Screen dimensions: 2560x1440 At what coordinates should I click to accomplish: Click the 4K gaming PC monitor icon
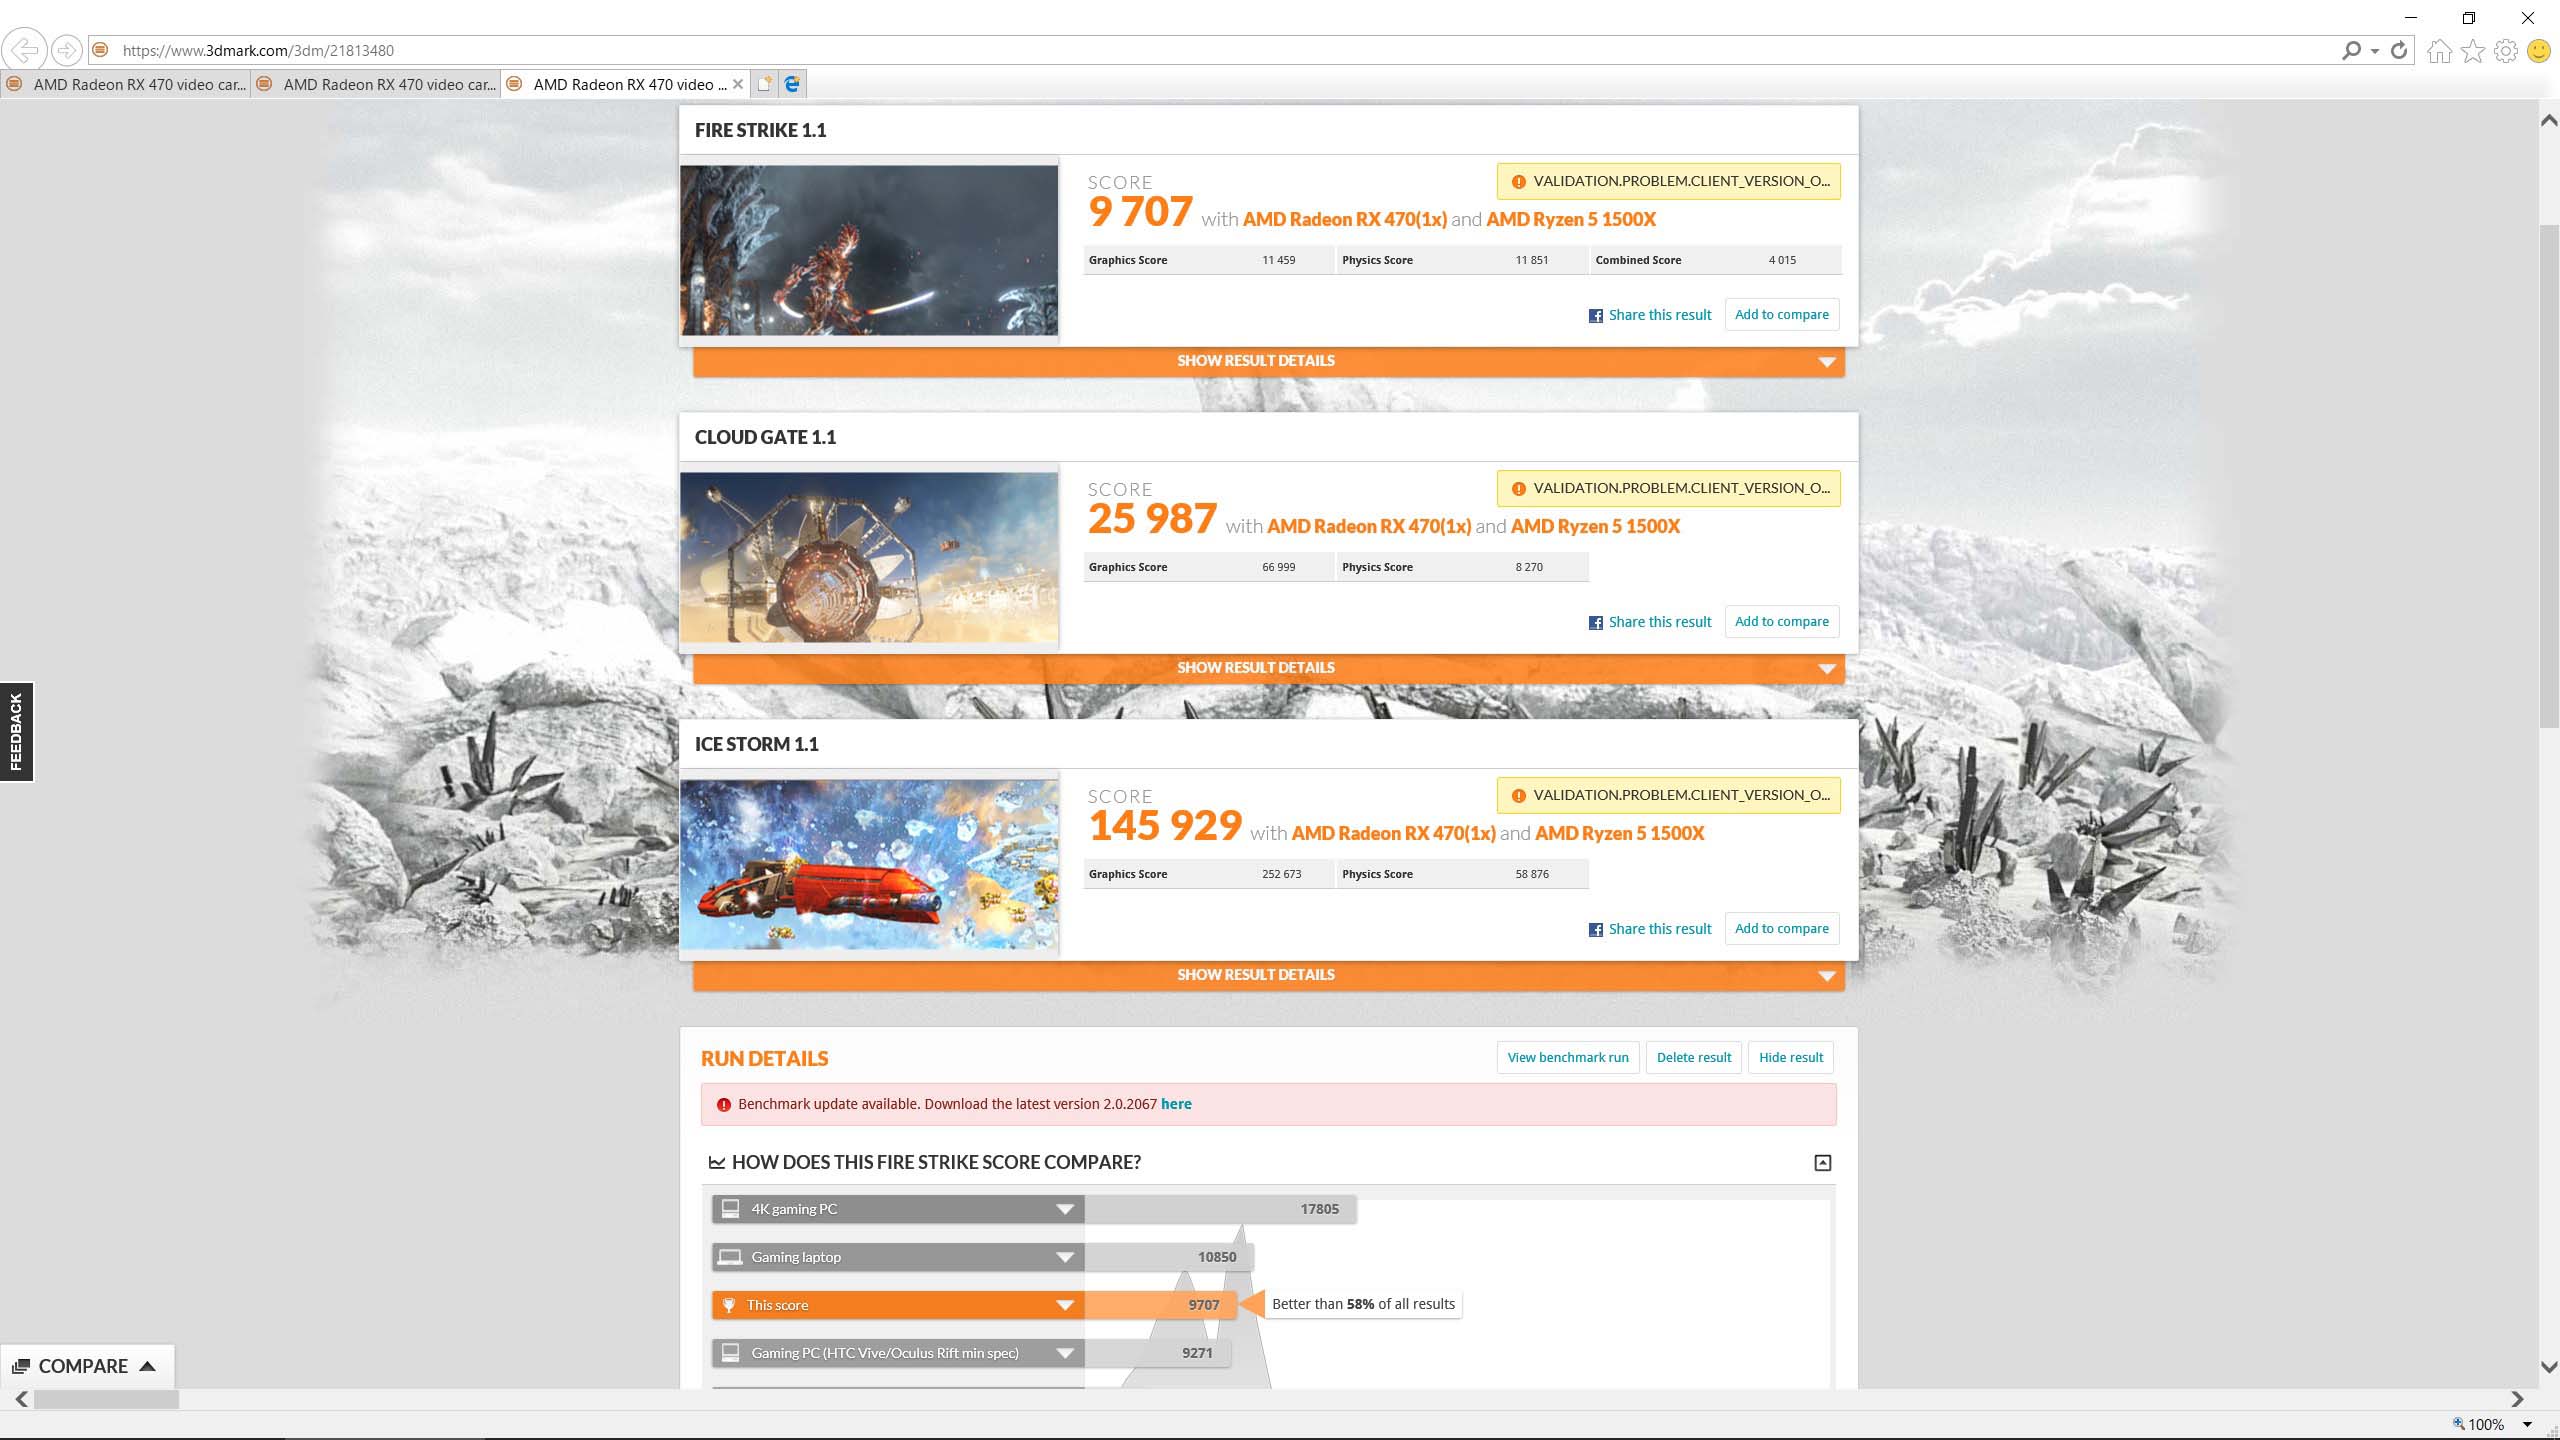(731, 1208)
